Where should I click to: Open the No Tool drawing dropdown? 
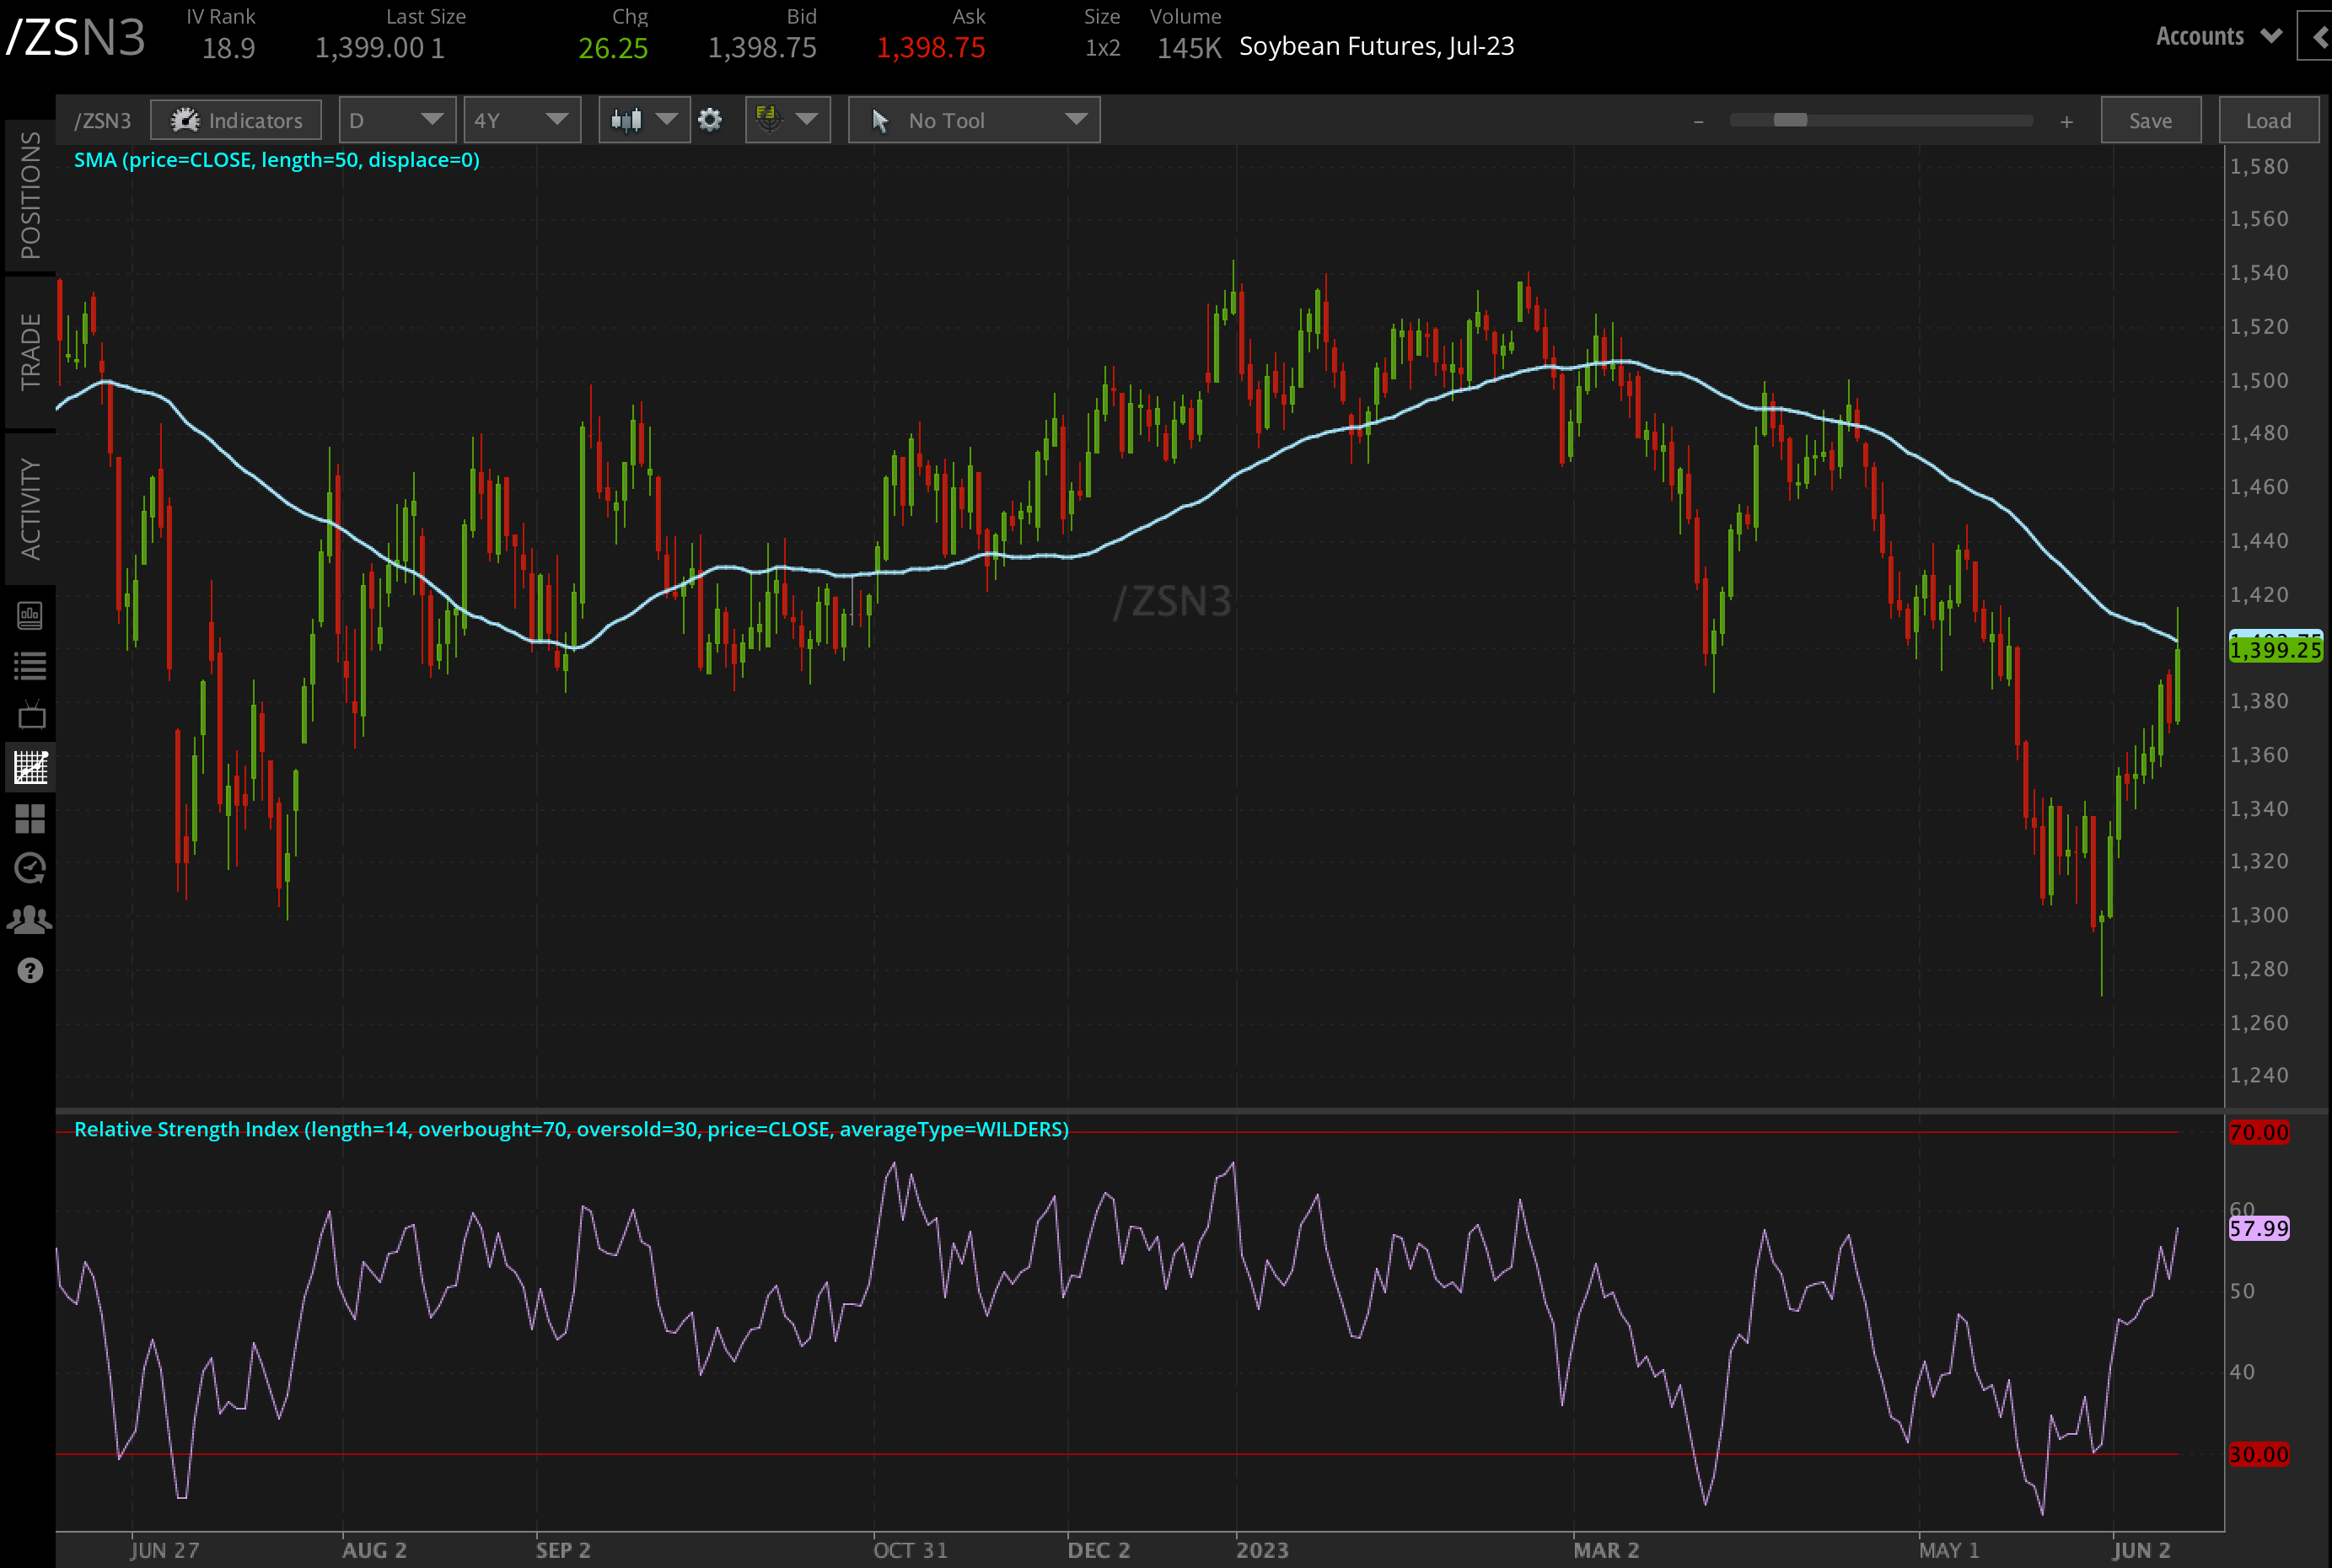pos(974,121)
